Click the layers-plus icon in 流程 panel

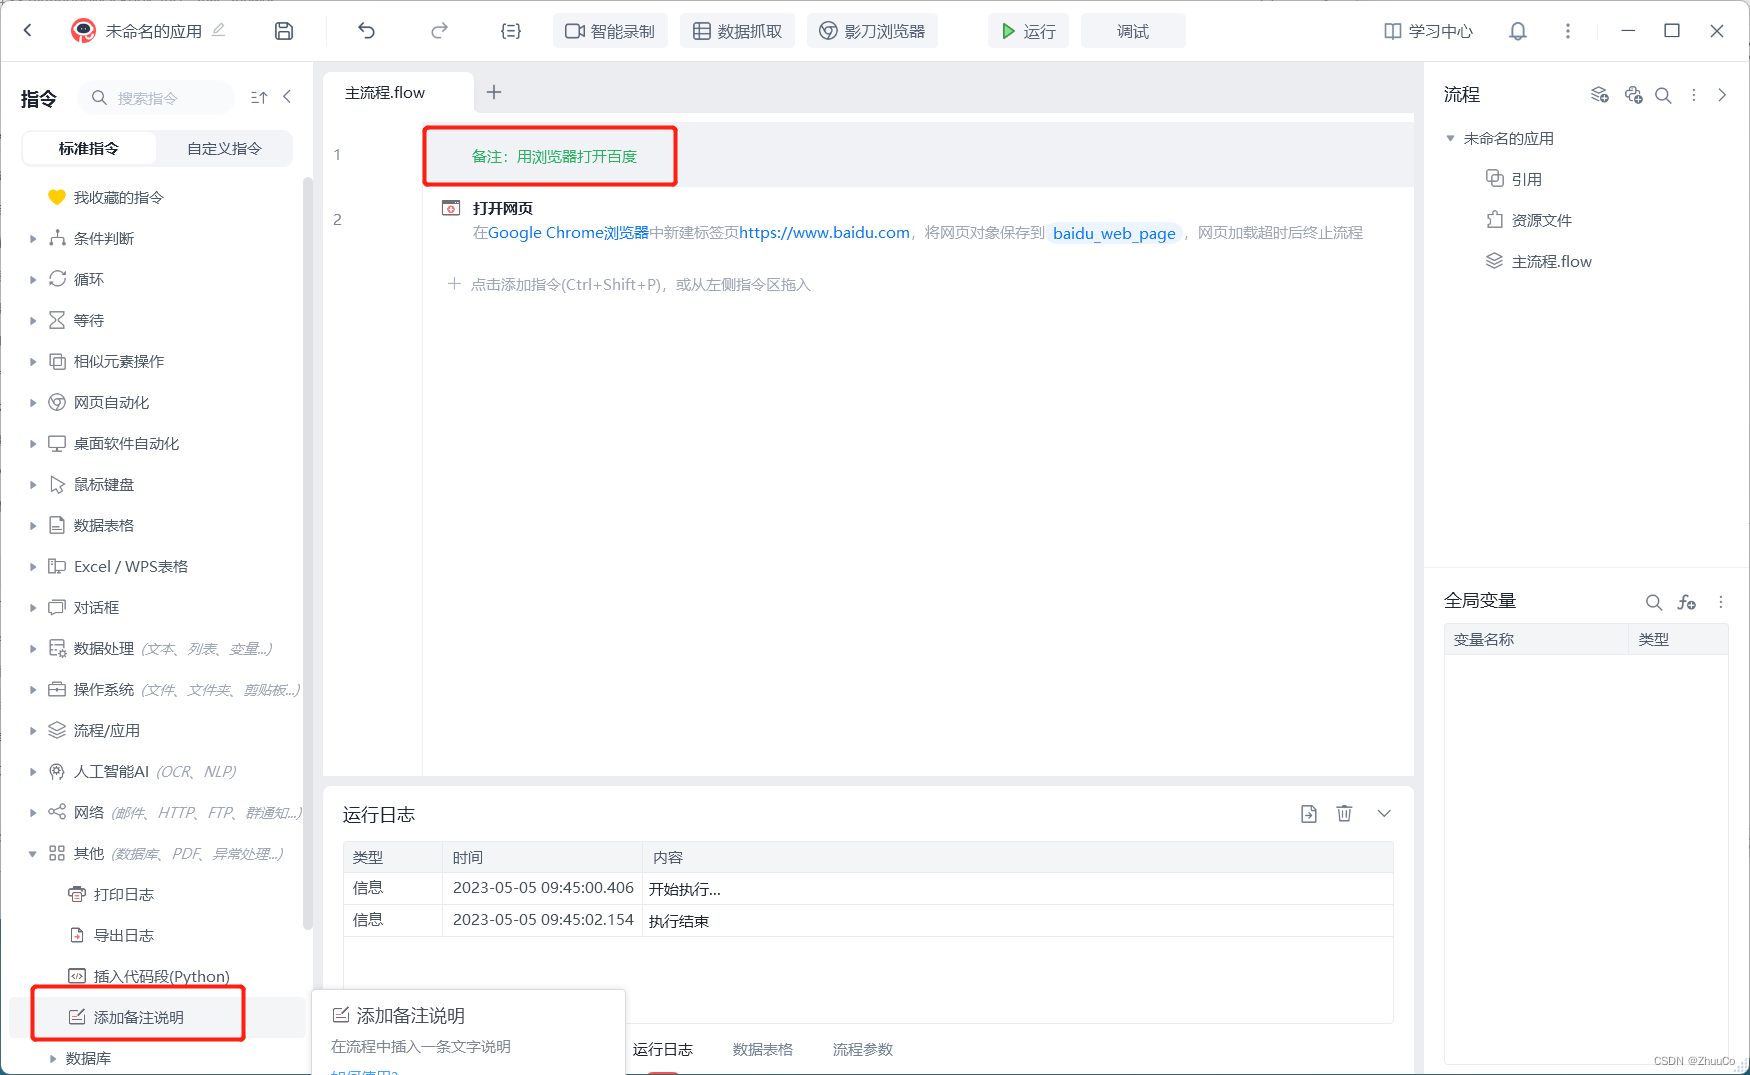(1599, 95)
